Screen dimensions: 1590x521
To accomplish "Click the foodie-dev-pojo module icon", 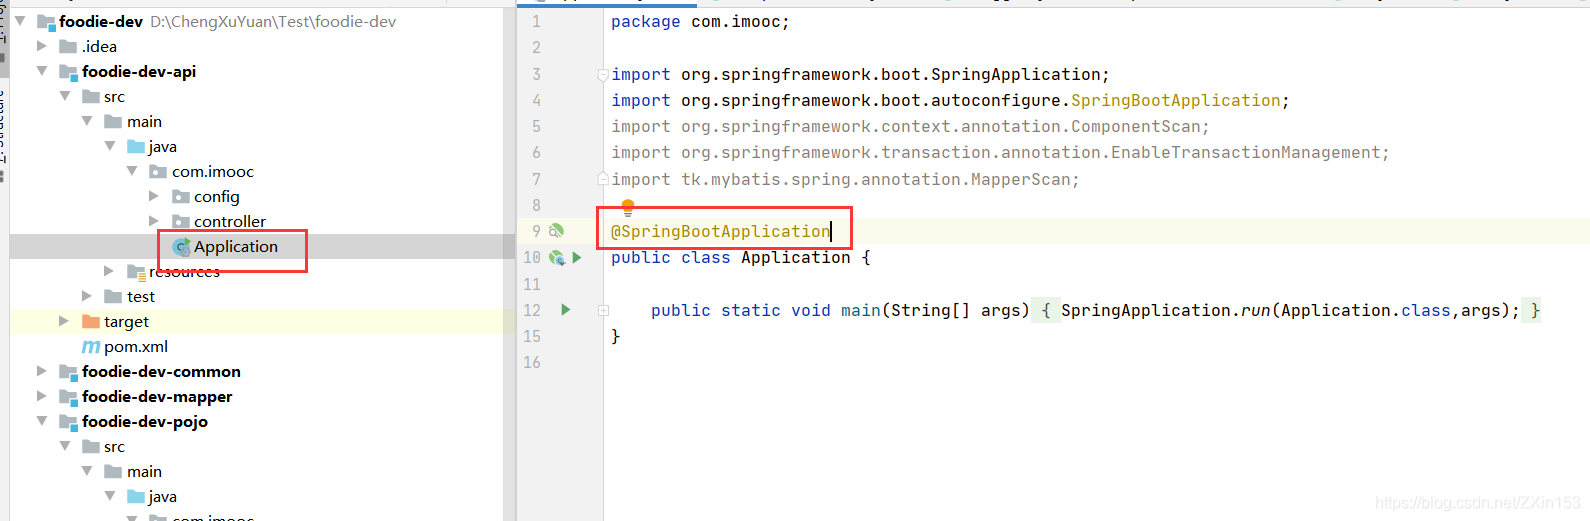I will click(69, 422).
